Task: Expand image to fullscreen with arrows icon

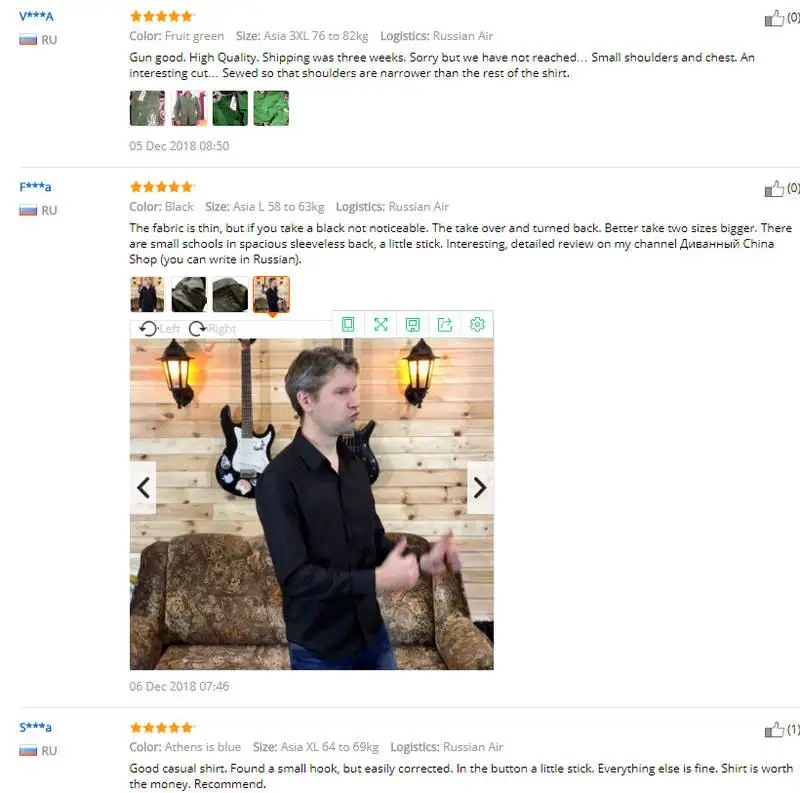Action: (381, 325)
